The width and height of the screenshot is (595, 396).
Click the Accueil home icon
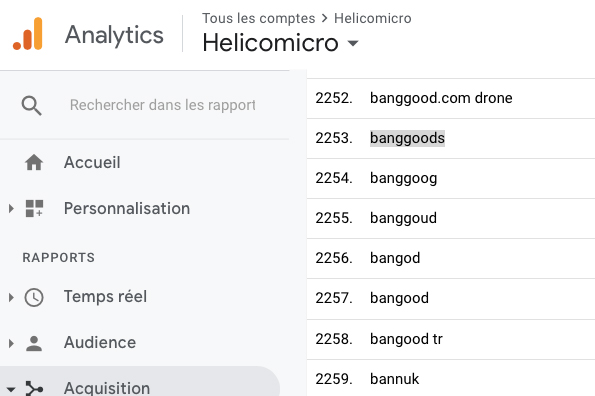34,162
